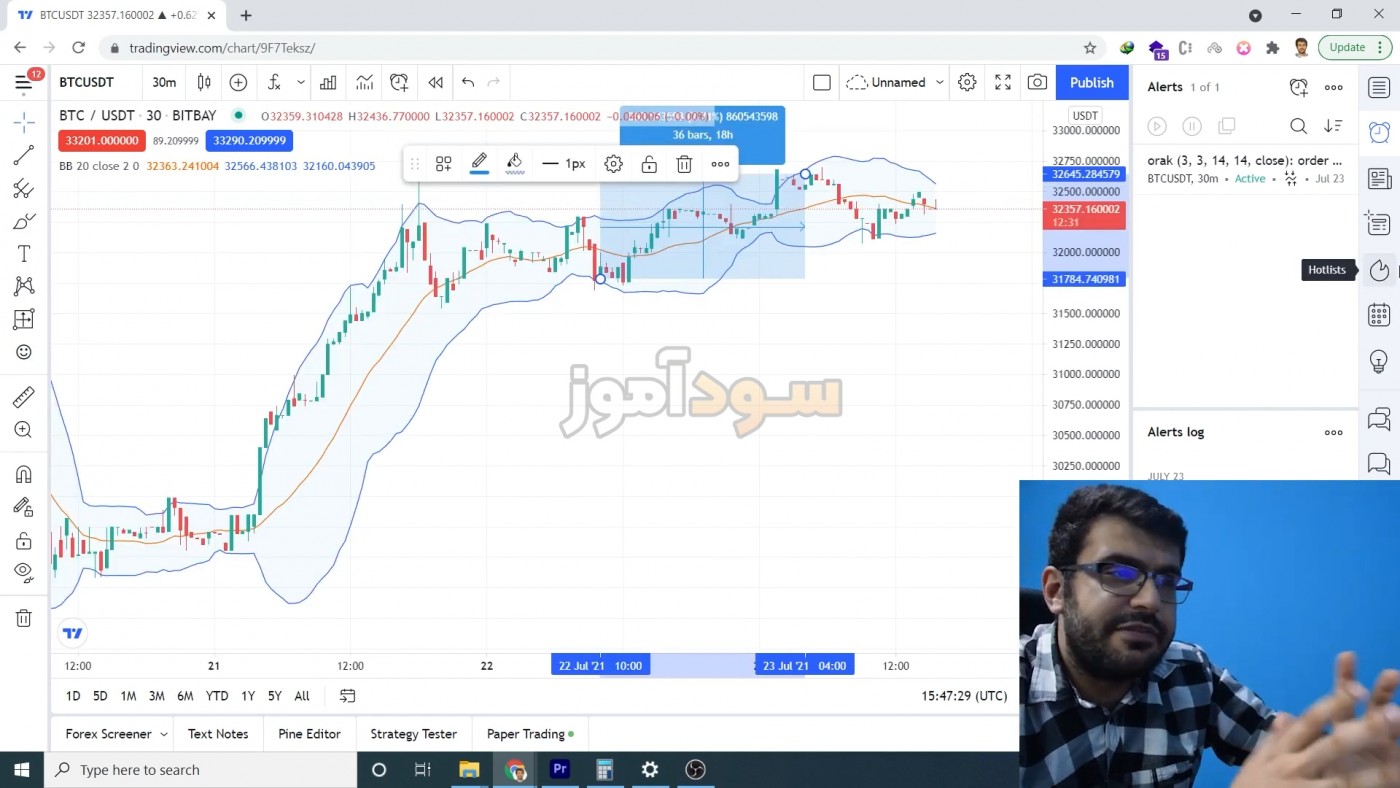The width and height of the screenshot is (1400, 788).
Task: Open the Hotlists sidebar icon
Action: [1379, 270]
